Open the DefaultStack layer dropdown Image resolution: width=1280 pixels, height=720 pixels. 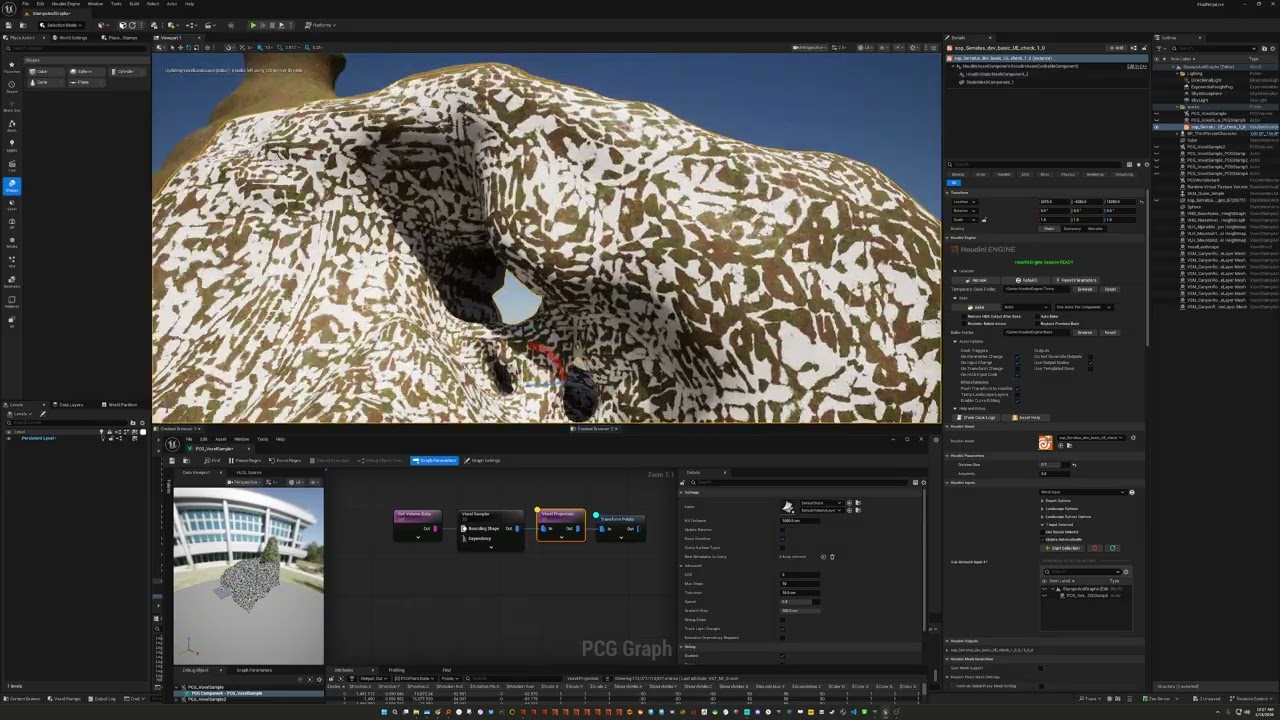pyautogui.click(x=821, y=503)
